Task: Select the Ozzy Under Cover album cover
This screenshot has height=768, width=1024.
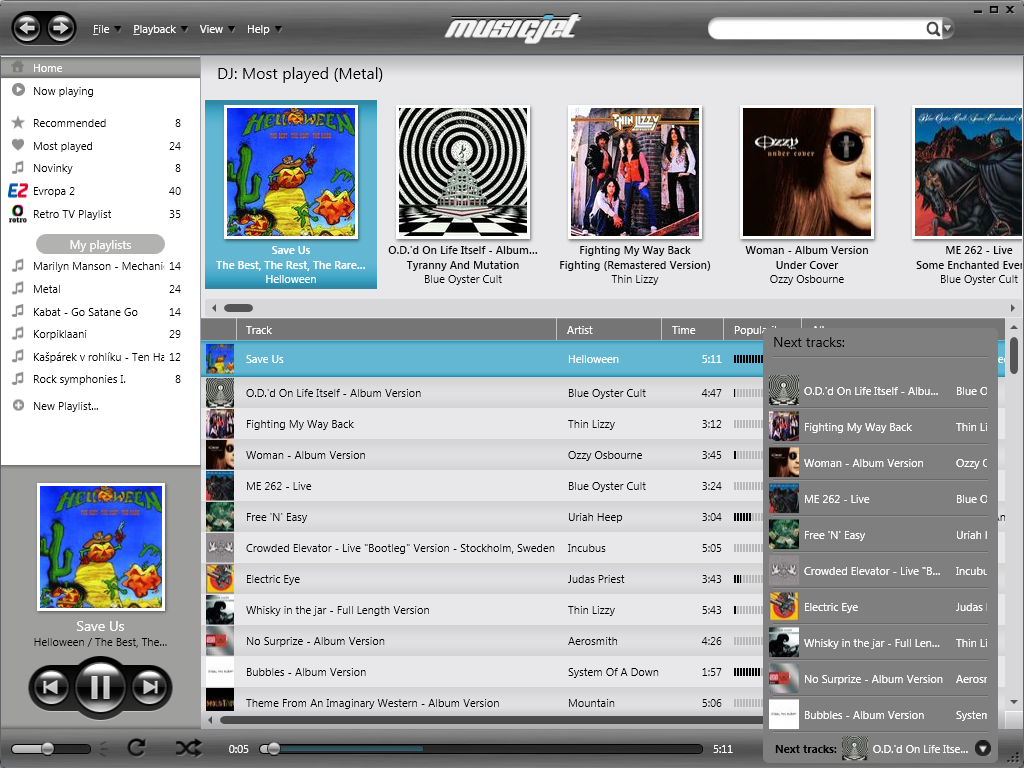Action: (807, 172)
